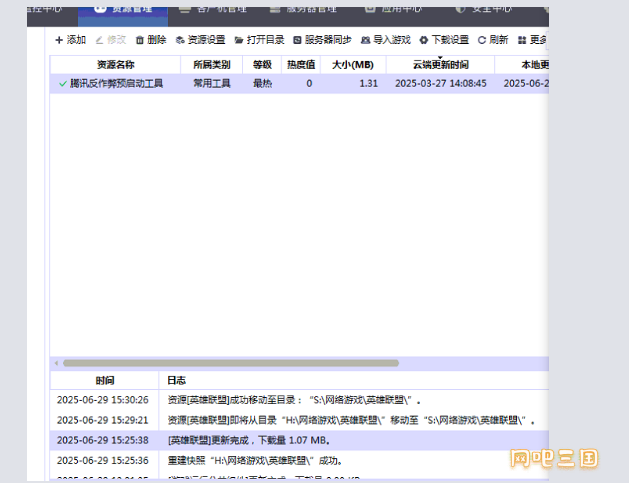This screenshot has height=483, width=629.
Task: Click 服务器同步 server sync button
Action: 322,40
